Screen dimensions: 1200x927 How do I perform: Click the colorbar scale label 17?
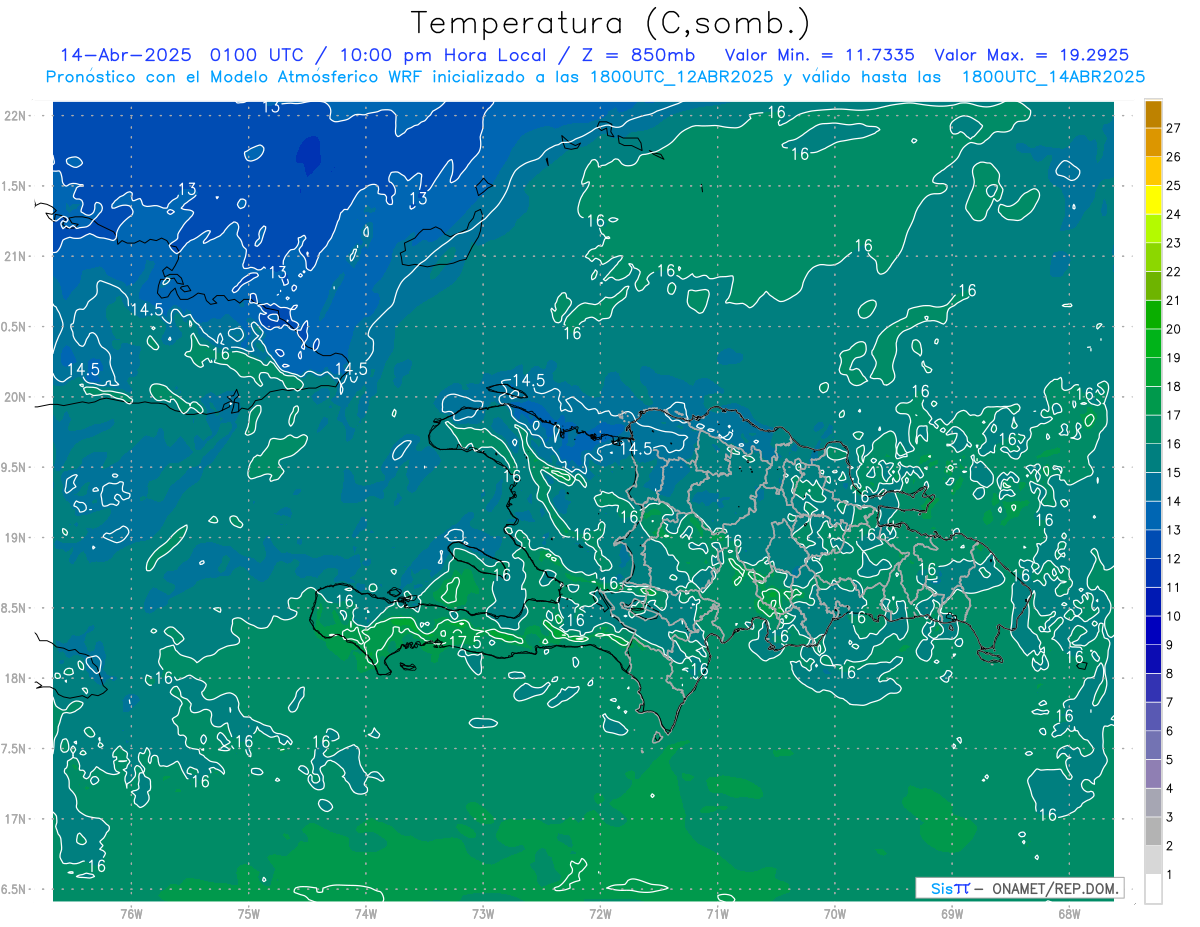1173,416
